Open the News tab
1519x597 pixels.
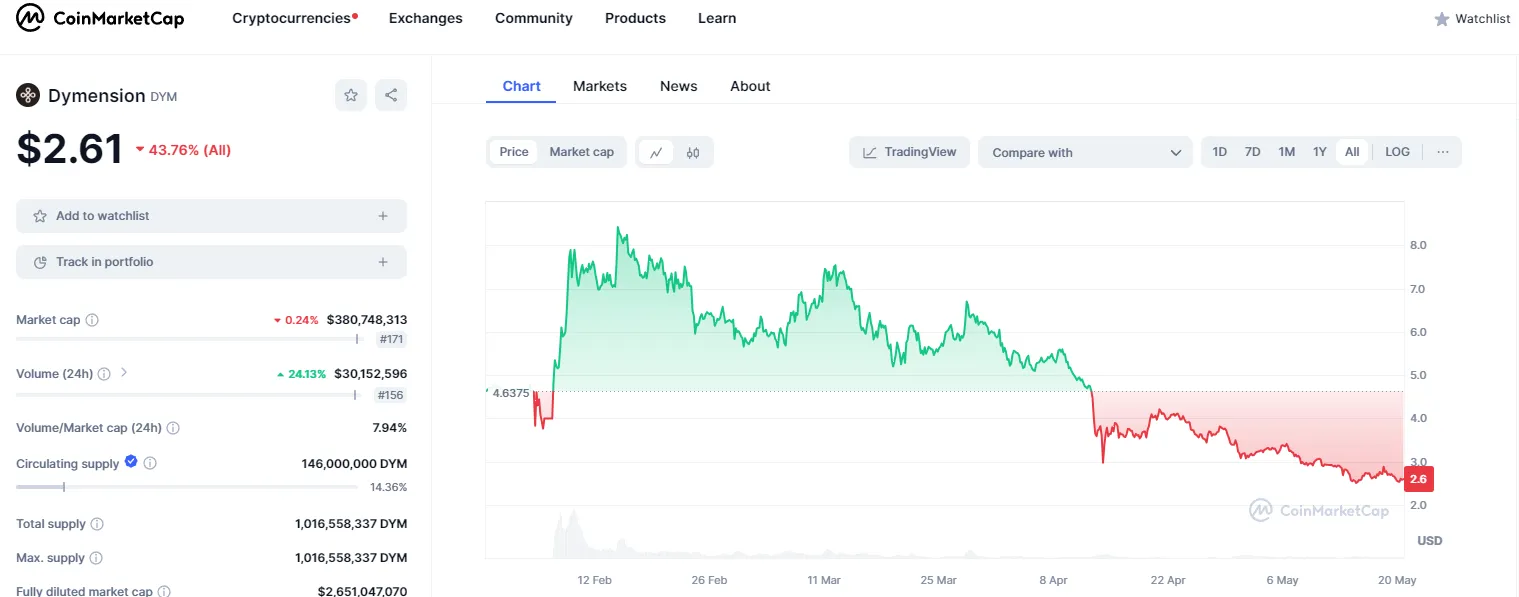678,86
